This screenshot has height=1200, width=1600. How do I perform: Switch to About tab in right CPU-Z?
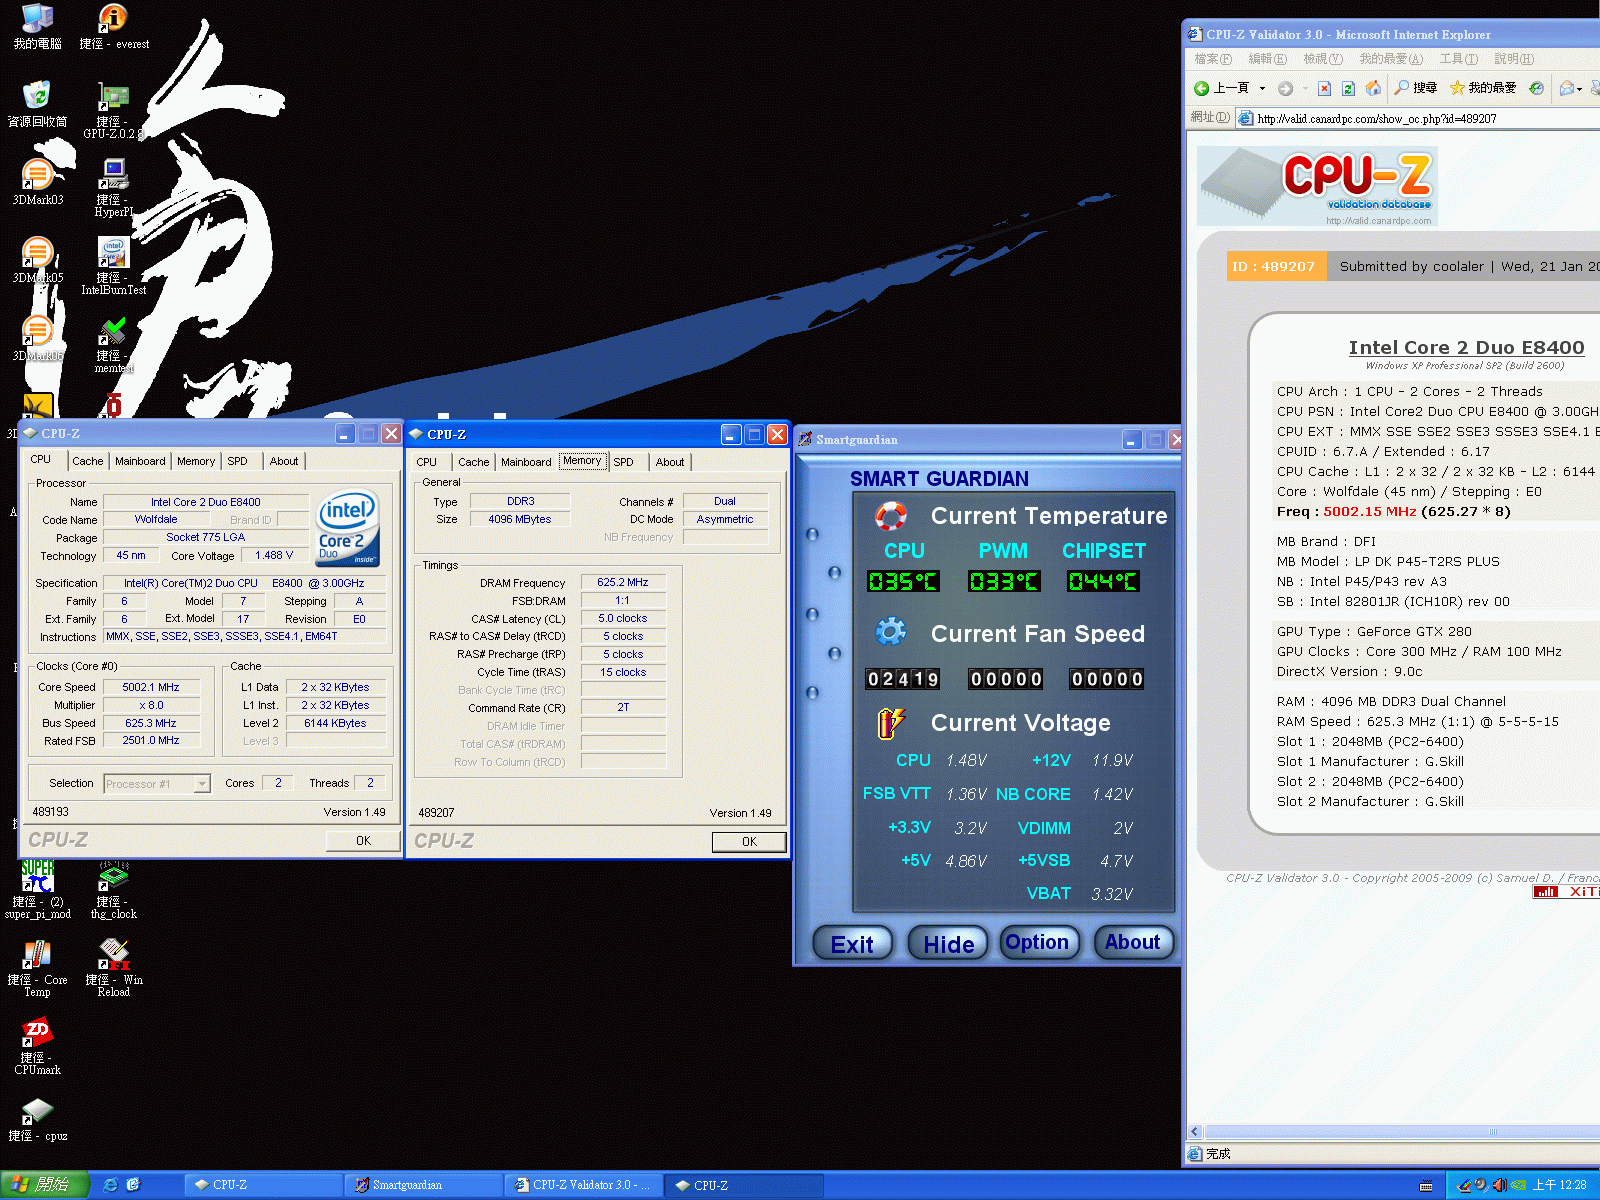click(x=670, y=462)
